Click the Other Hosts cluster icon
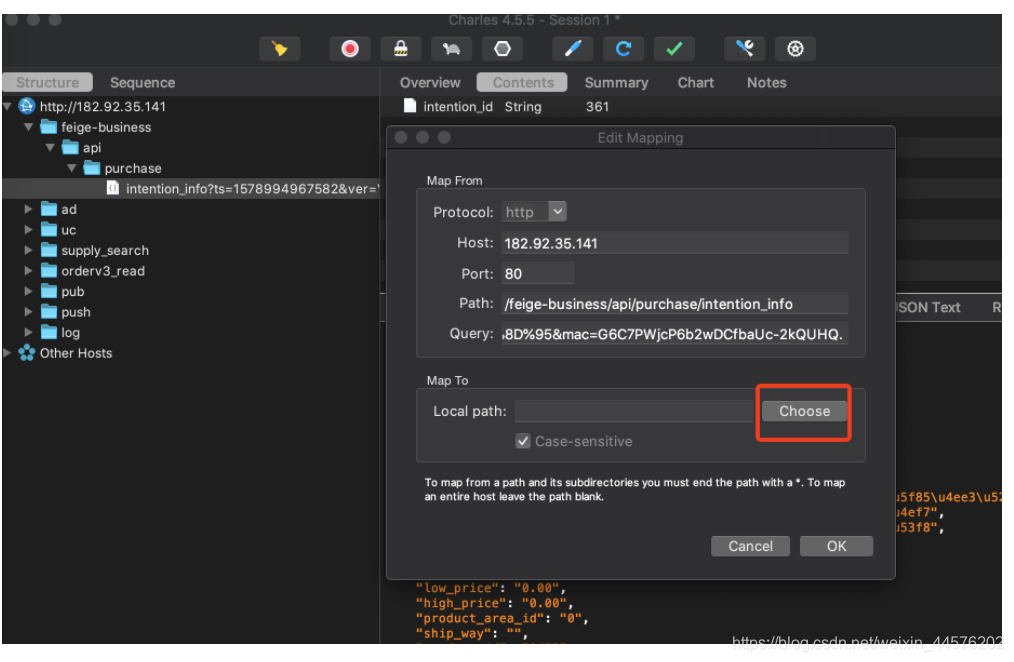The height and width of the screenshot is (662, 1014). point(27,353)
